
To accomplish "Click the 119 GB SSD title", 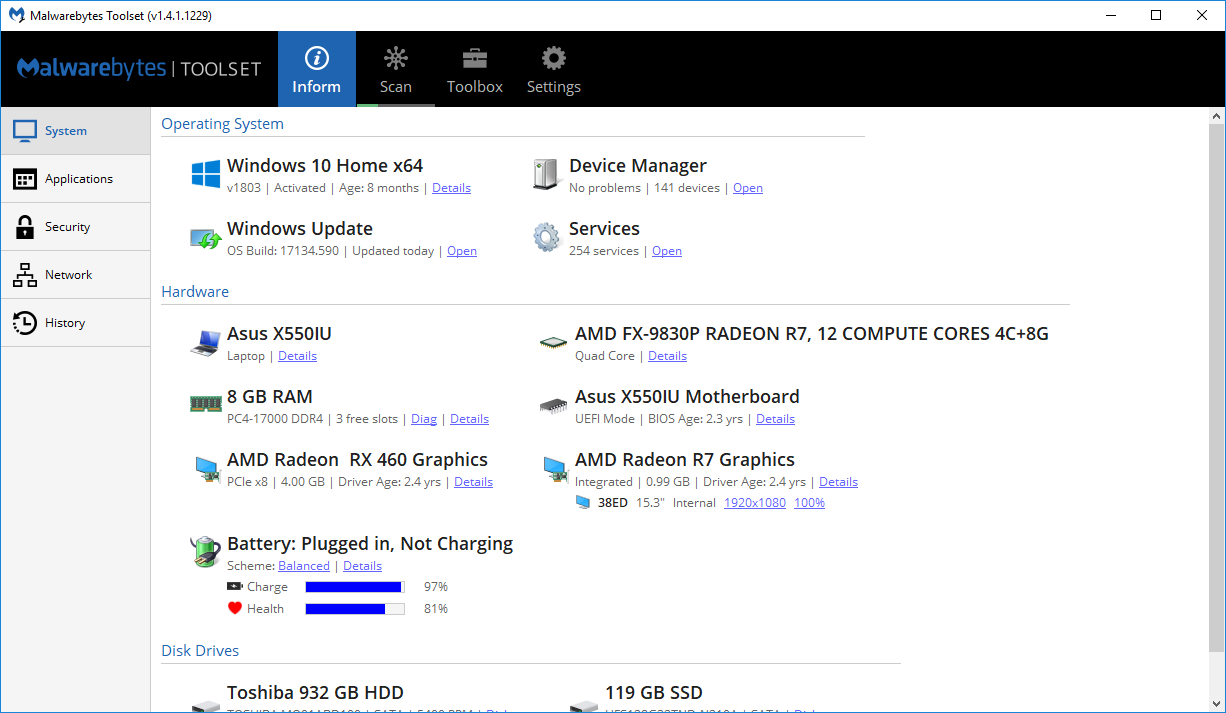I will click(654, 693).
